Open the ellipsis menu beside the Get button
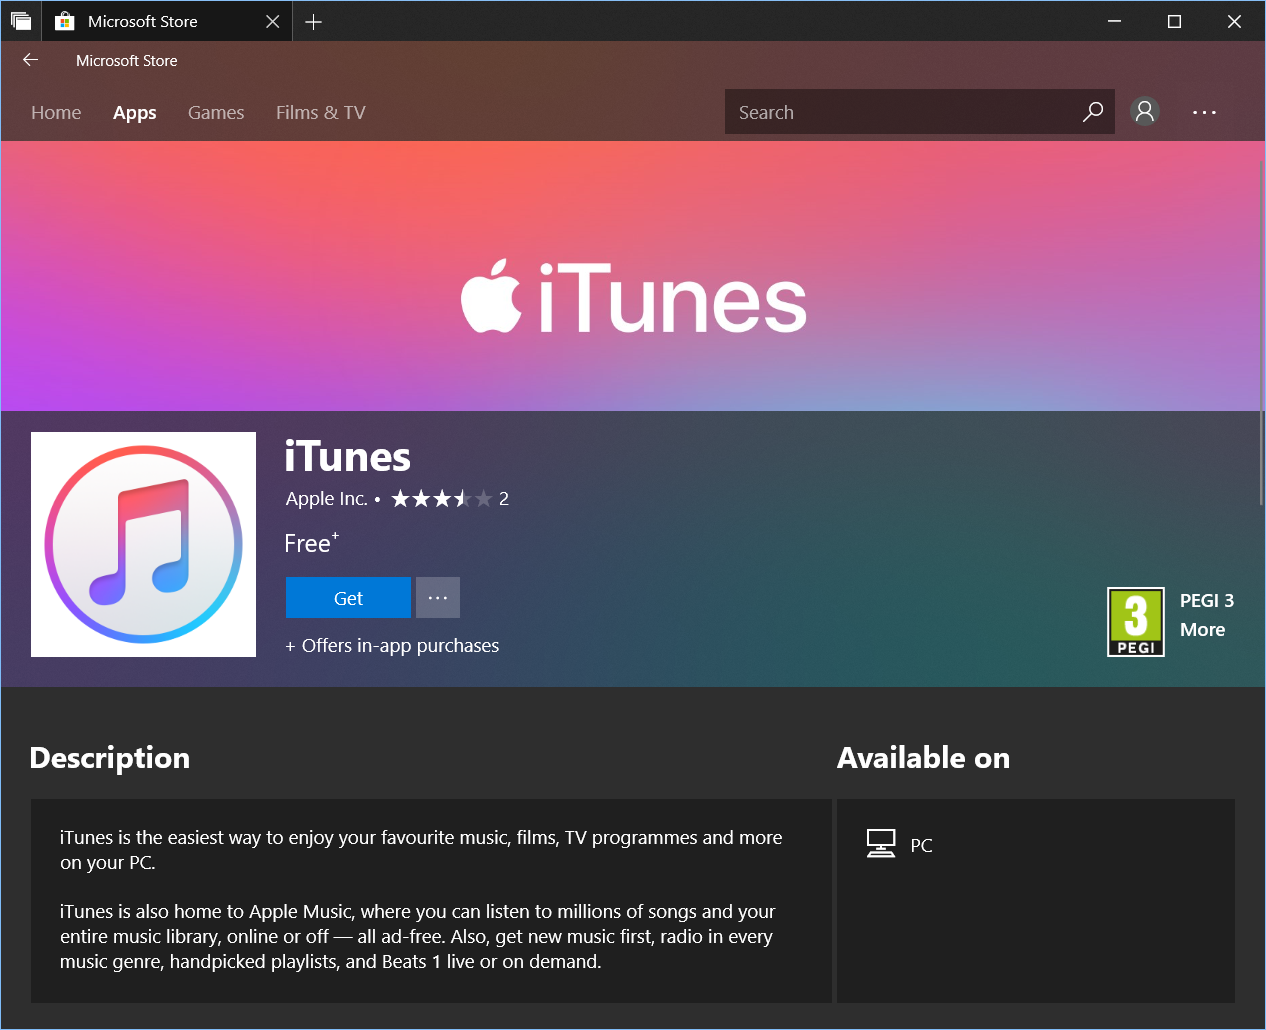 (438, 597)
